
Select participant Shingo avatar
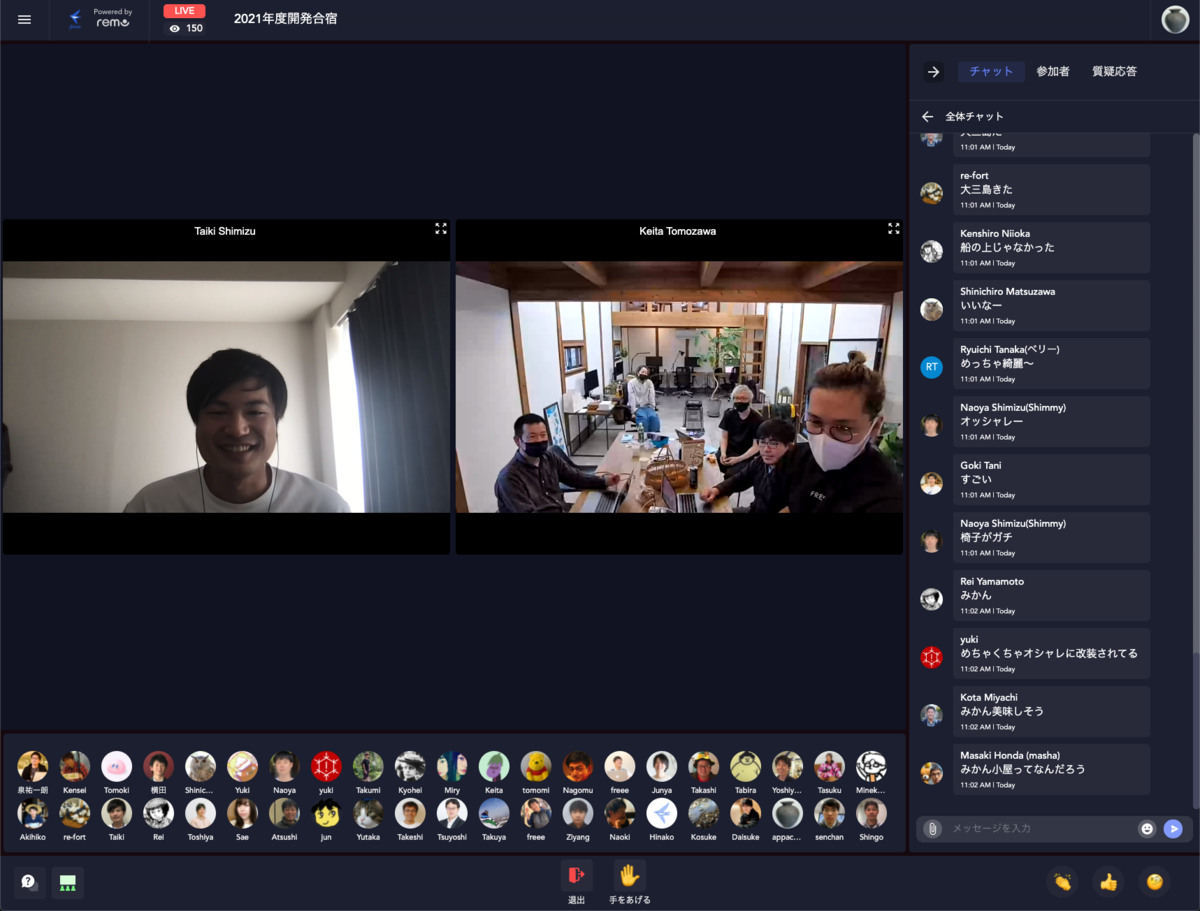(871, 813)
